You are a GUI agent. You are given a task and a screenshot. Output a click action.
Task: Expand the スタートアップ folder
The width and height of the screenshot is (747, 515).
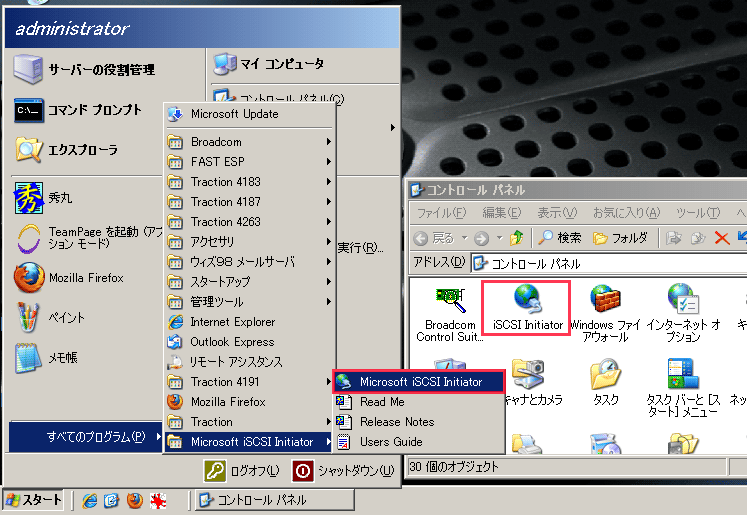coord(249,282)
